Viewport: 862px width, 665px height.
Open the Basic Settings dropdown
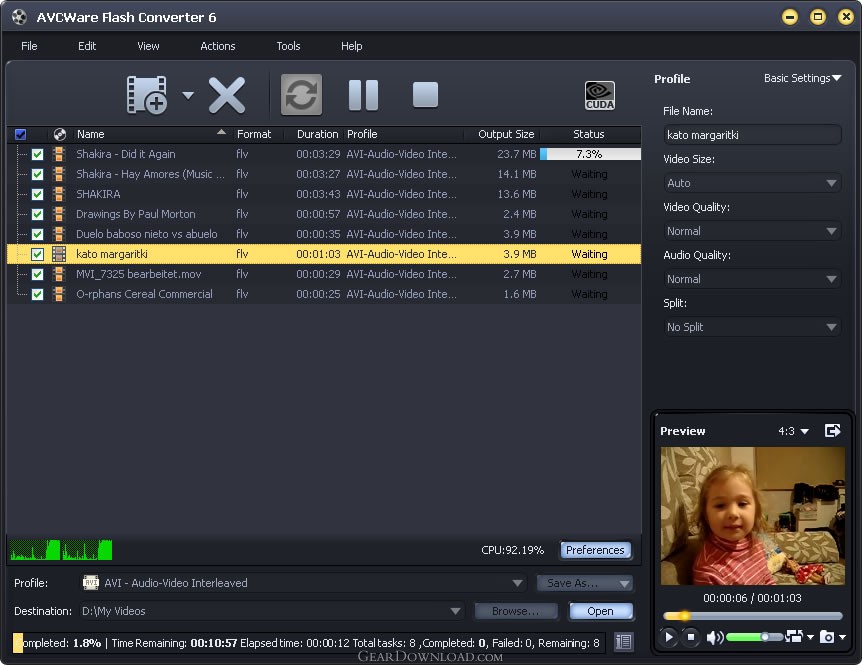pos(803,78)
